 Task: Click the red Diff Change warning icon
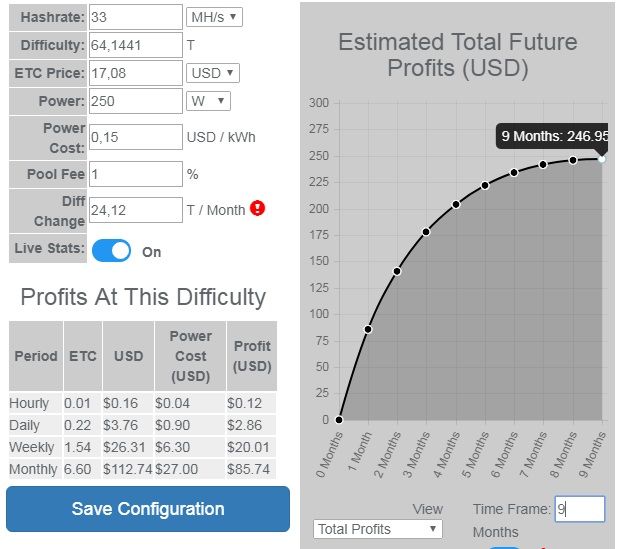pyautogui.click(x=258, y=209)
